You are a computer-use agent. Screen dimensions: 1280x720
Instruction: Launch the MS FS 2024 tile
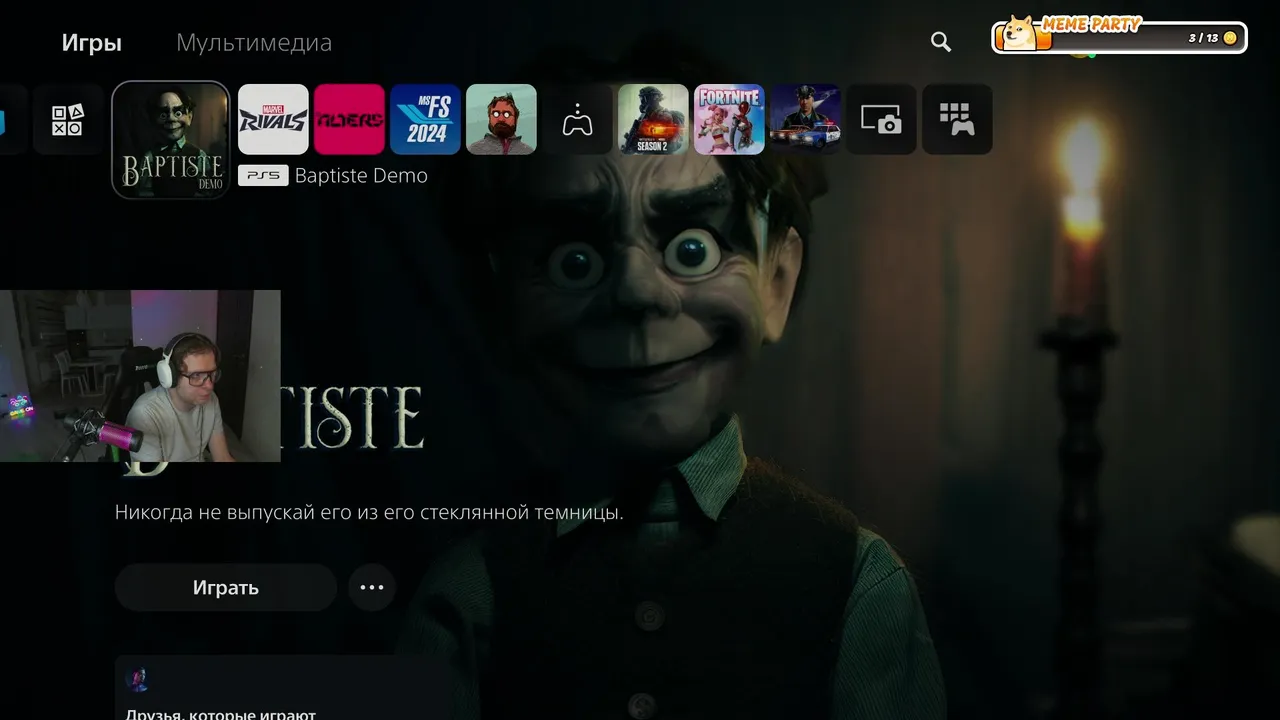click(x=425, y=119)
